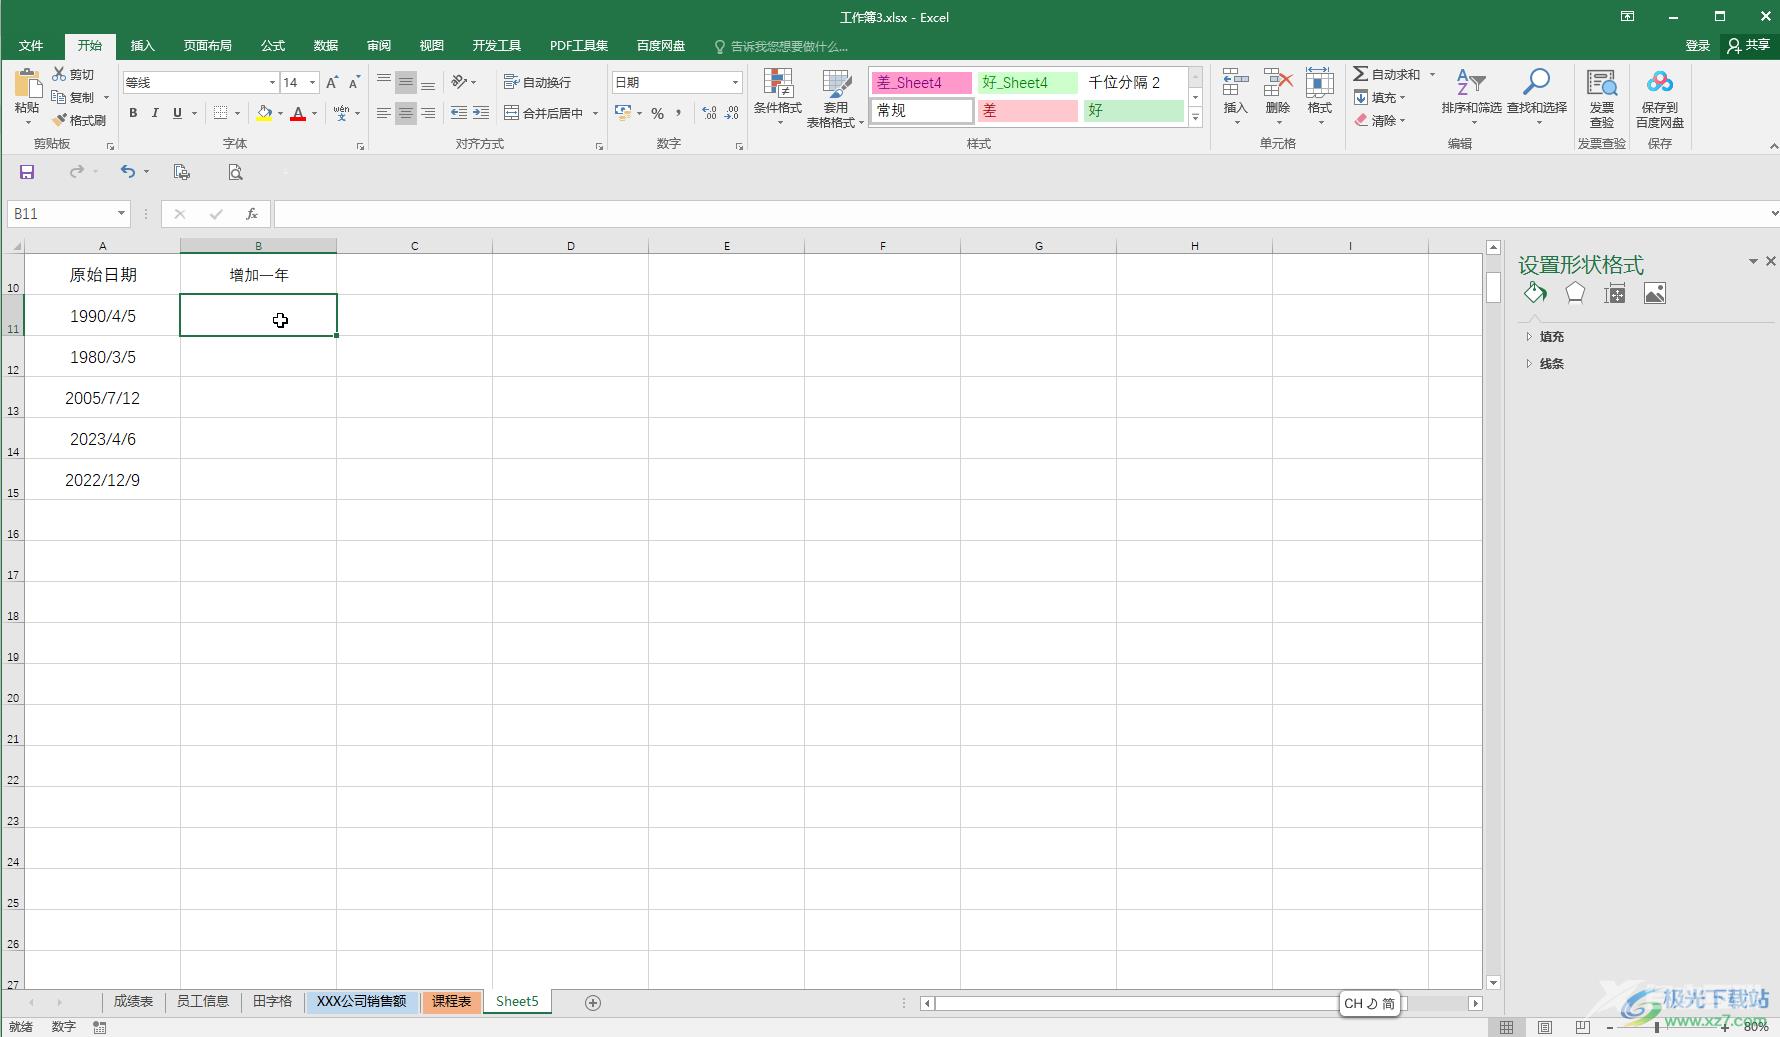The image size is (1780, 1037).
Task: Expand the cell styles gallery
Action: coord(1195,118)
